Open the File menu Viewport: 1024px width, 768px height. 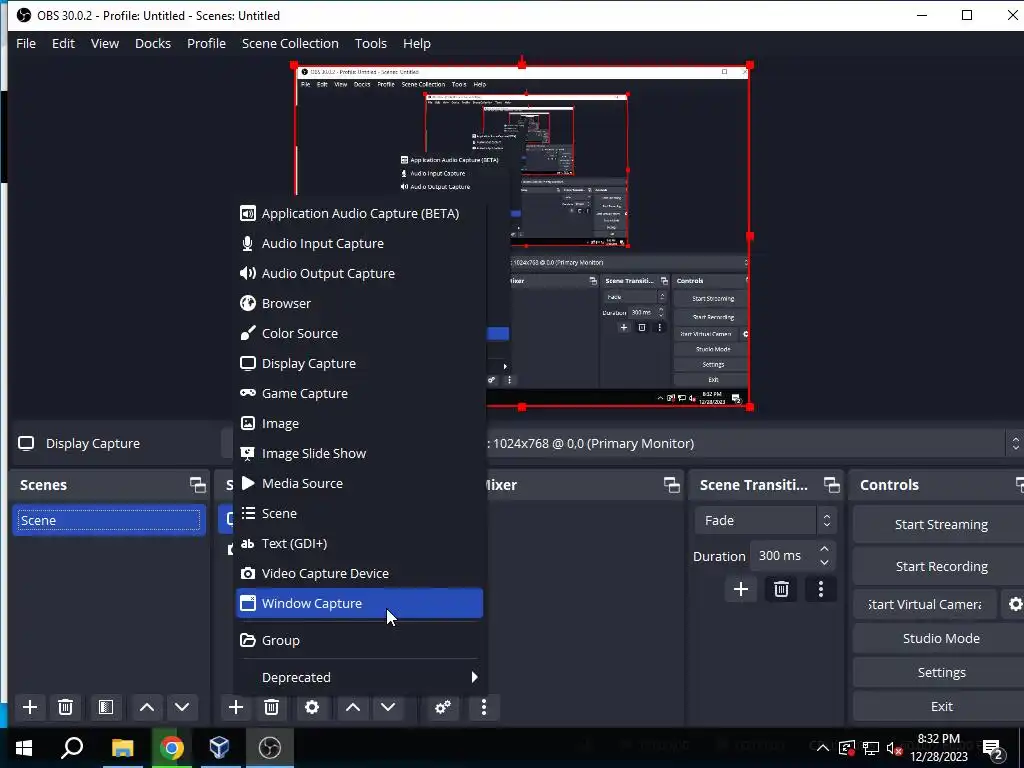[x=26, y=44]
